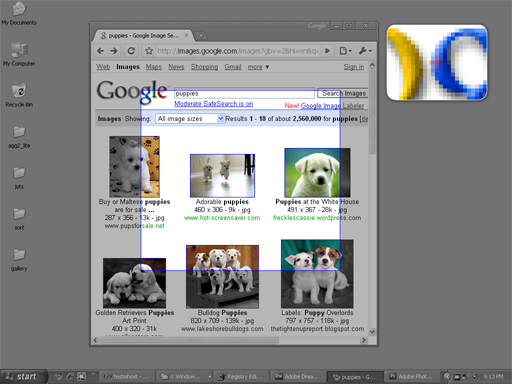Open the My Documents desktop icon
This screenshot has width=512, height=384.
point(19,13)
